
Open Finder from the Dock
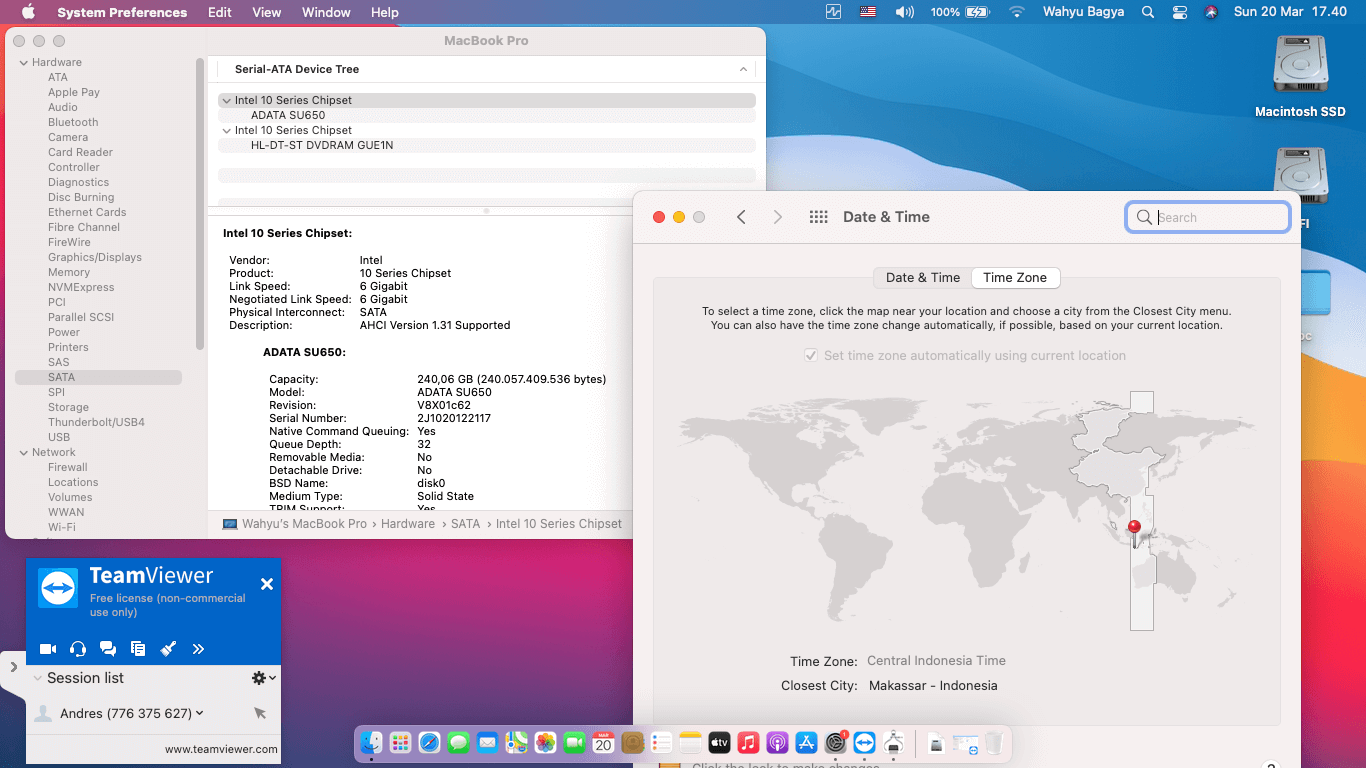point(372,743)
